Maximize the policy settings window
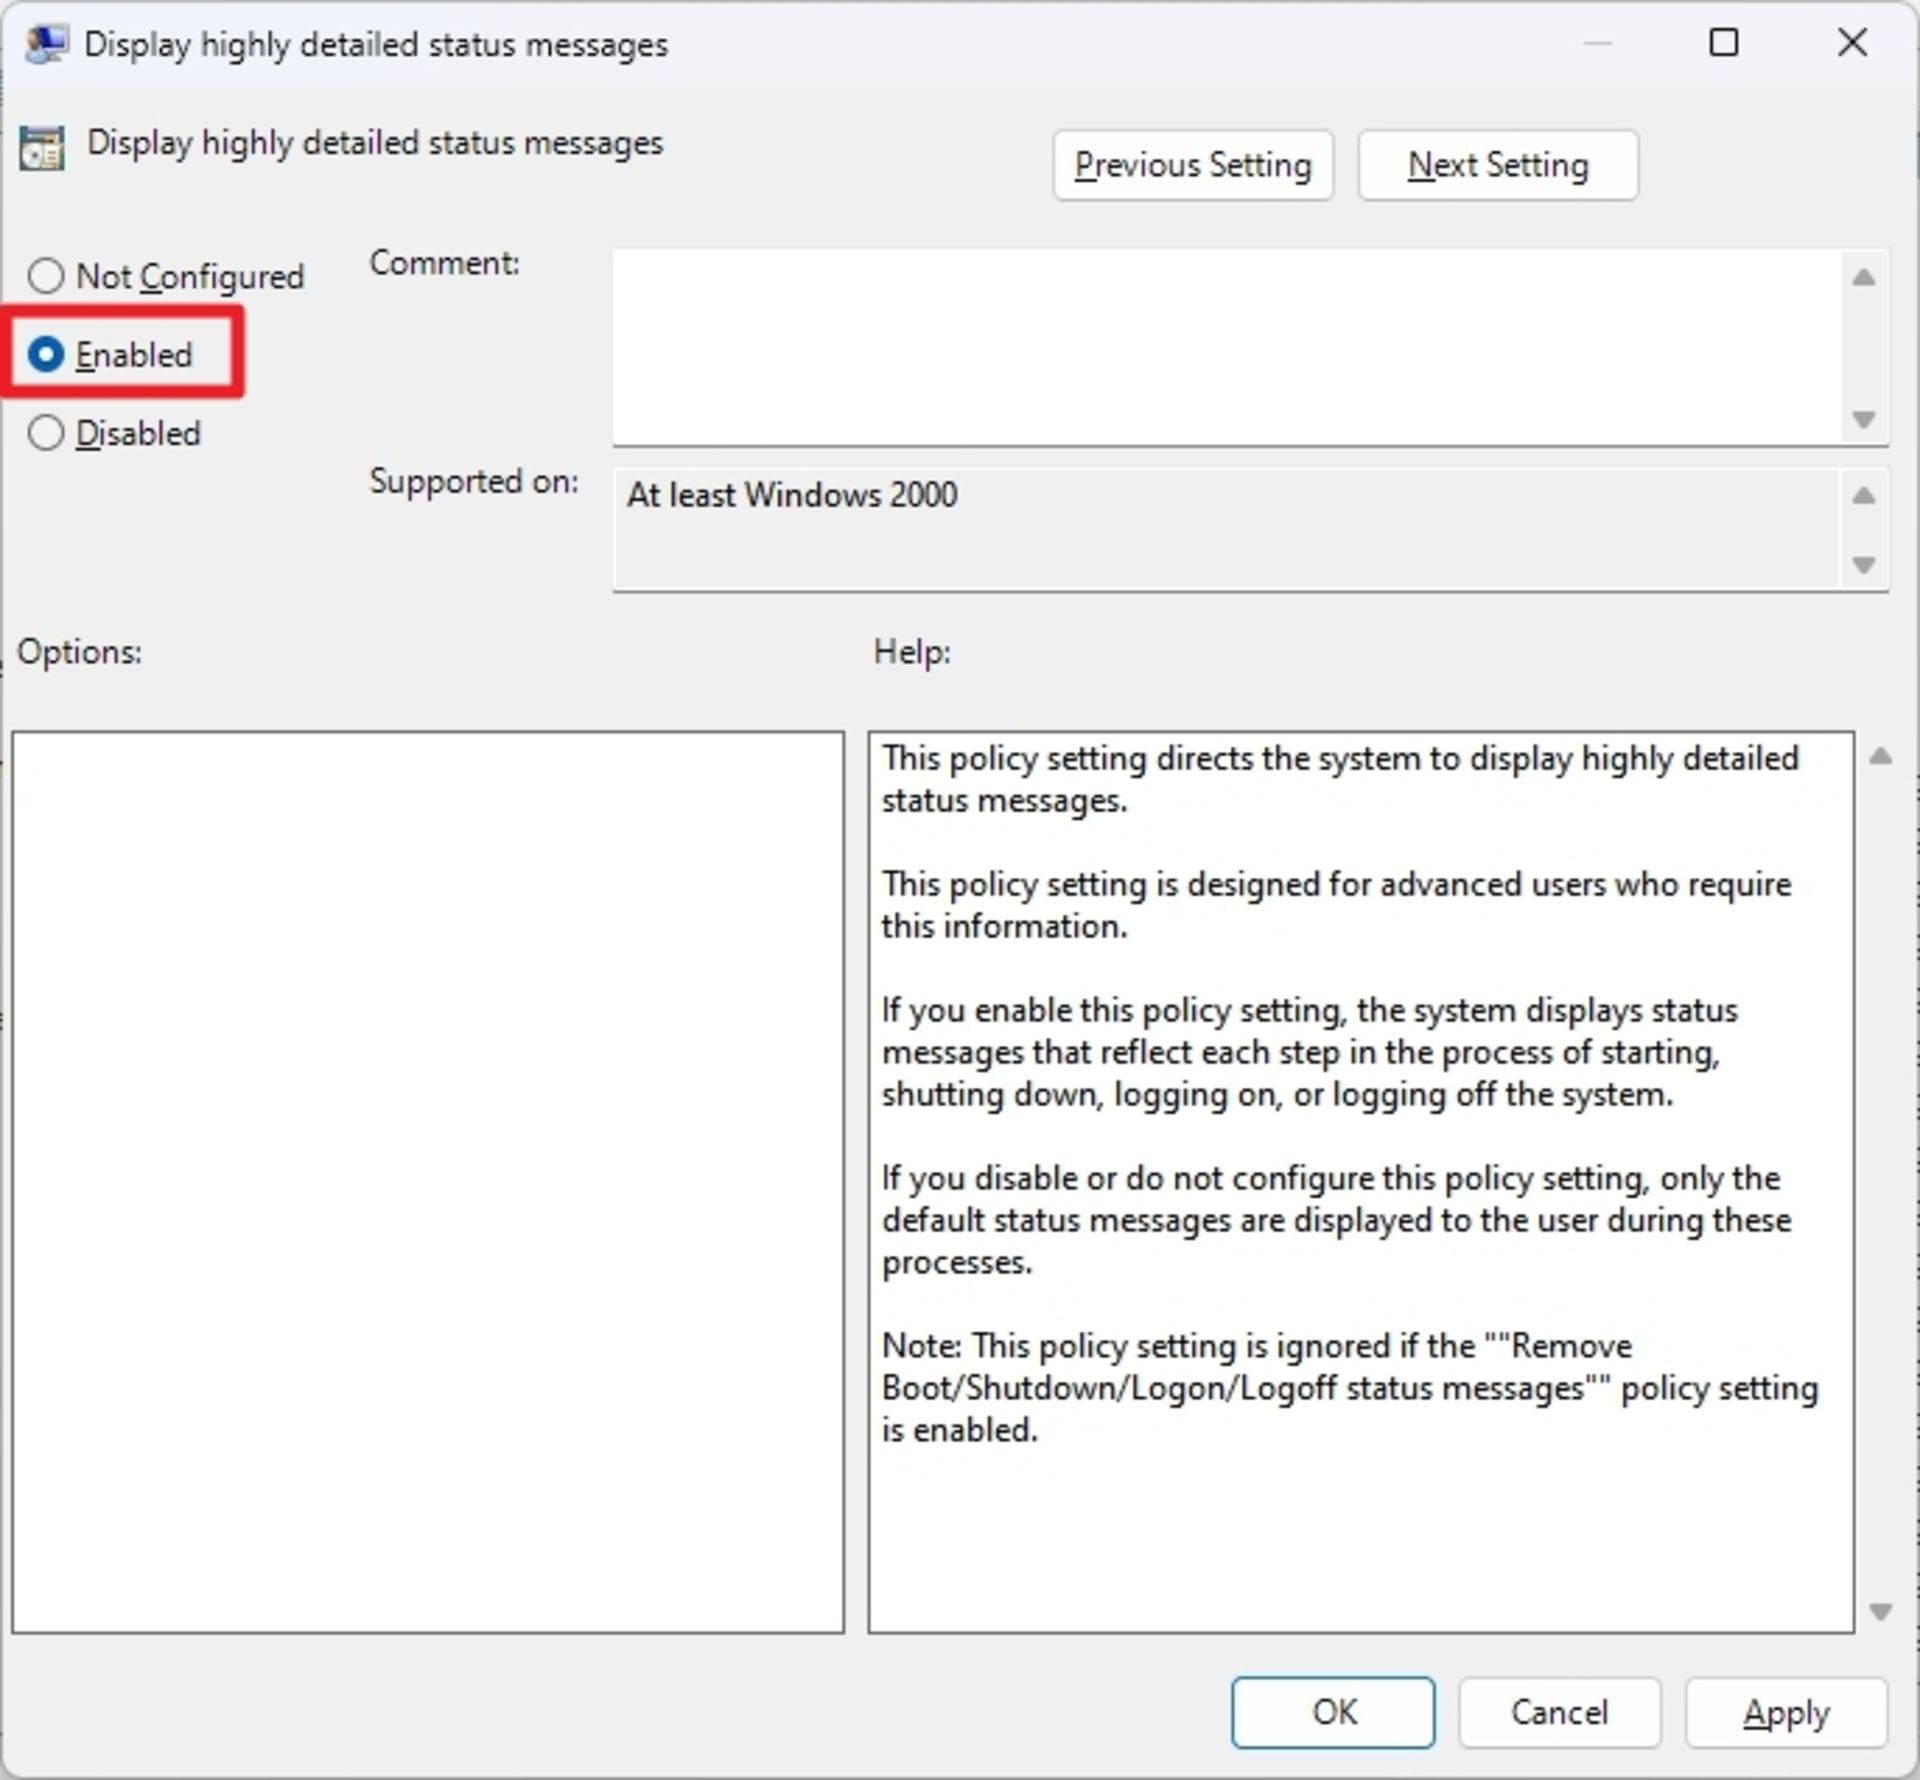 pos(1723,43)
